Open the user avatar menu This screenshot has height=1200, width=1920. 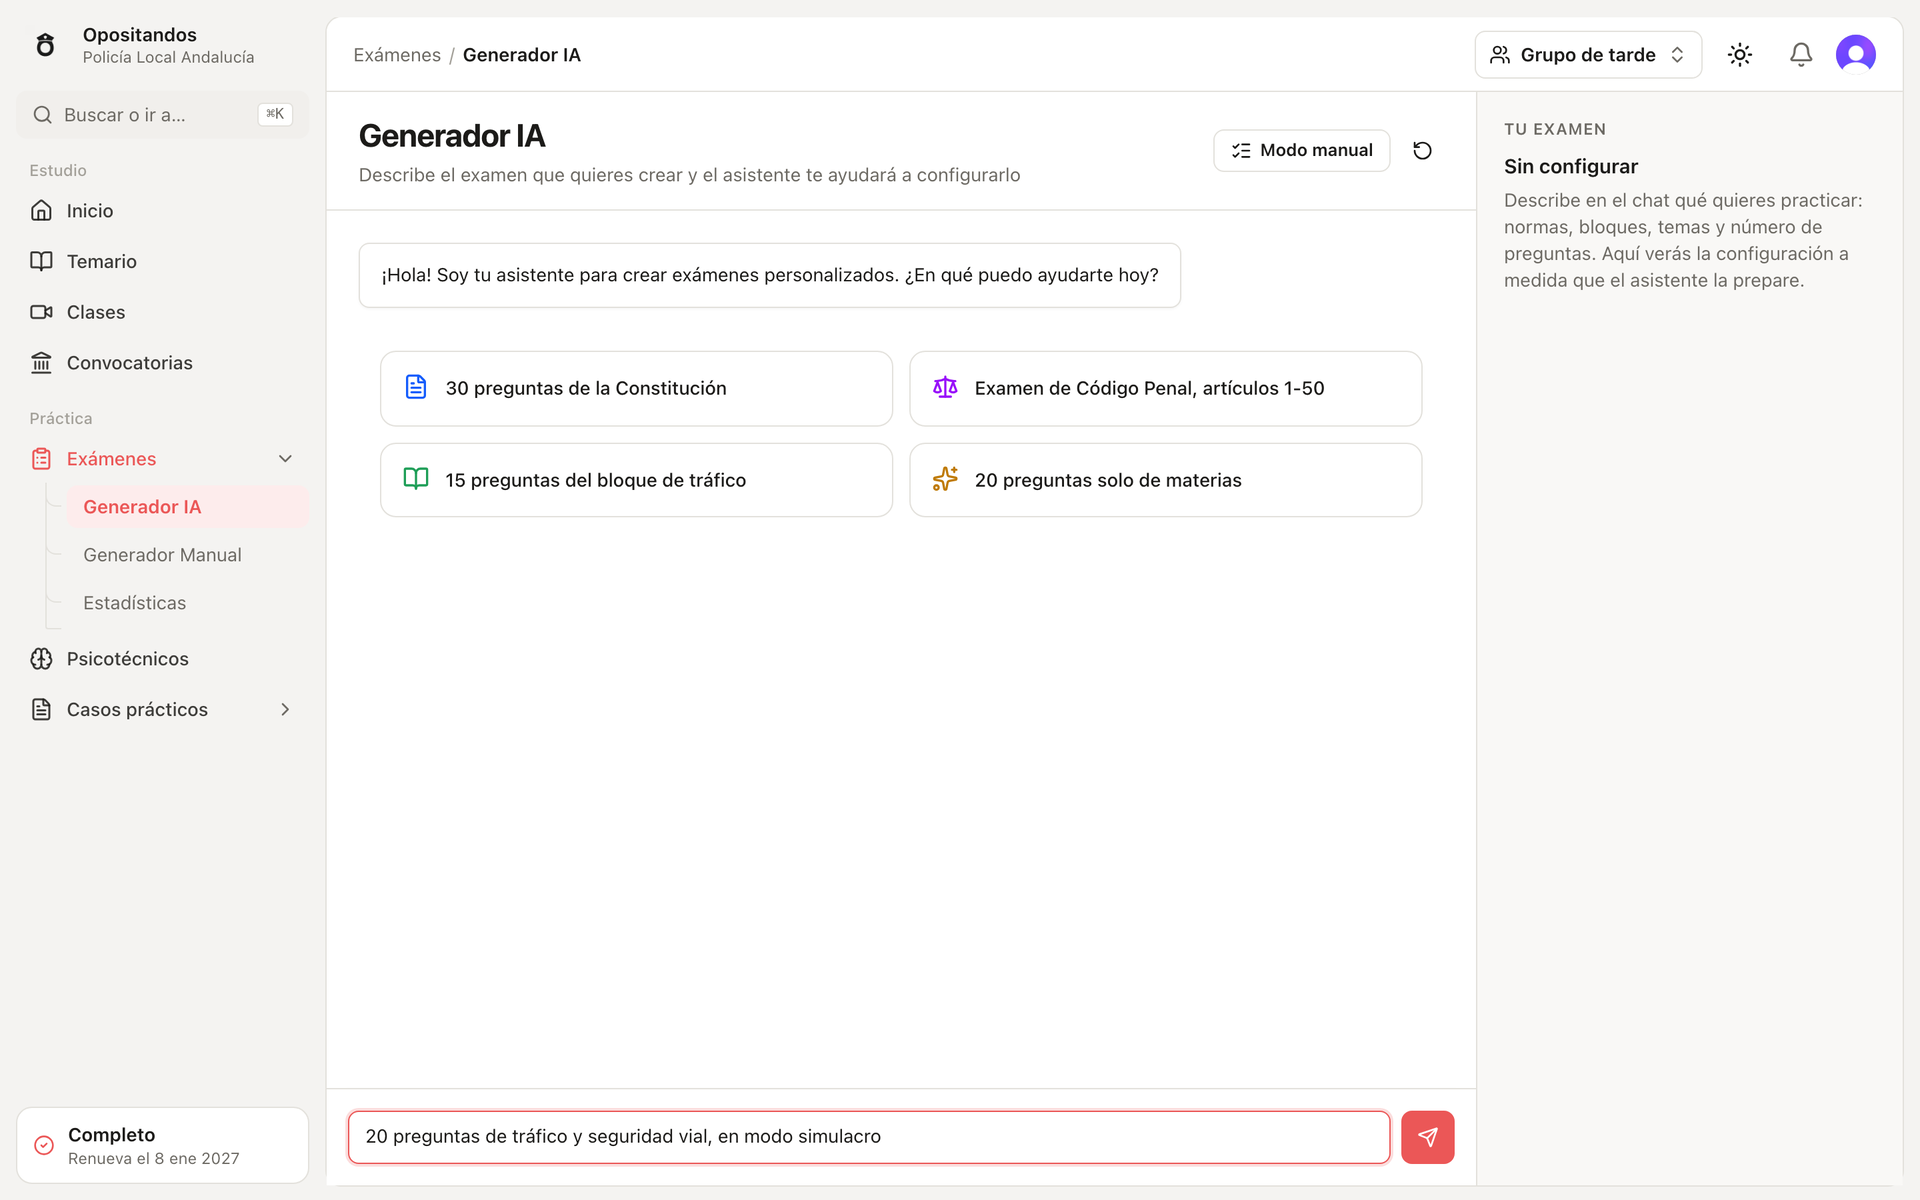pyautogui.click(x=1856, y=54)
